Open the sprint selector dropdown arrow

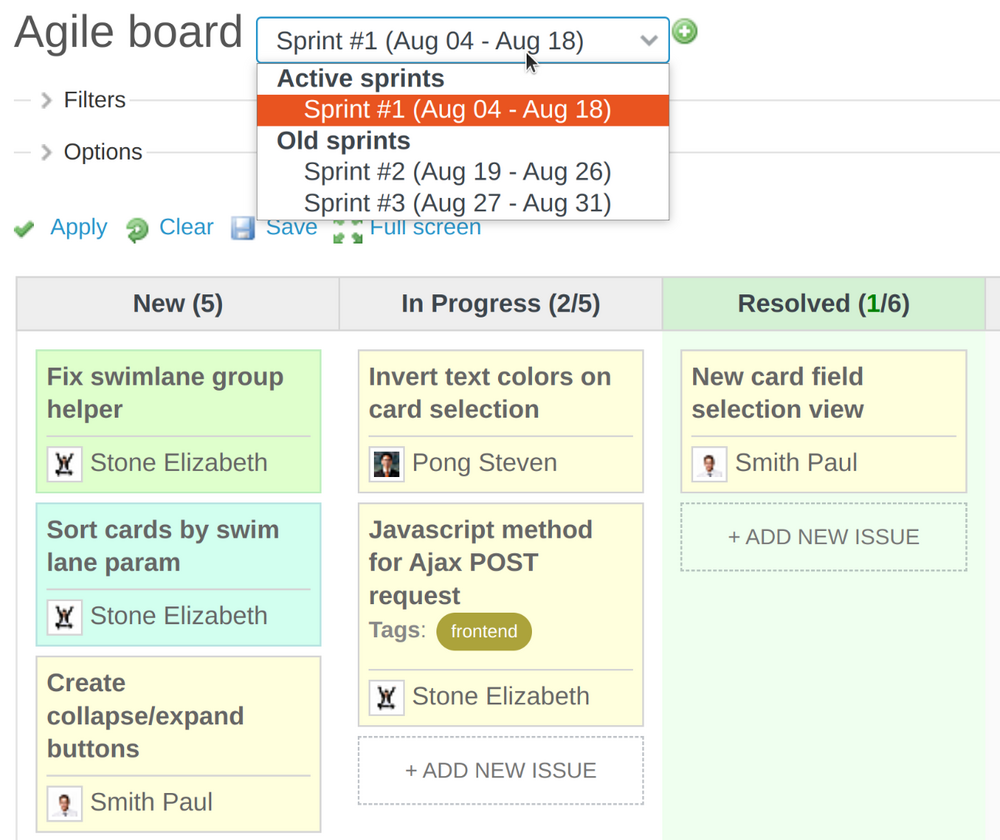651,41
